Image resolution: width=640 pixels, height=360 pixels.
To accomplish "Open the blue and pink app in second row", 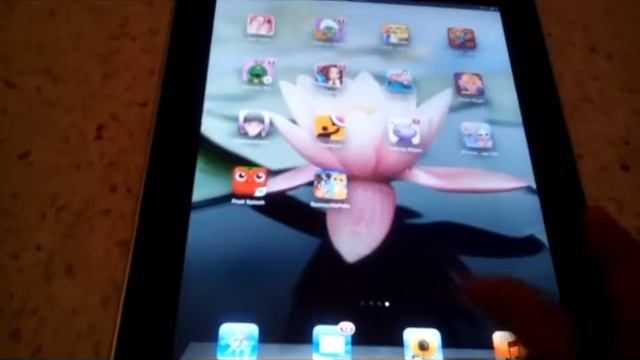I will (400, 80).
